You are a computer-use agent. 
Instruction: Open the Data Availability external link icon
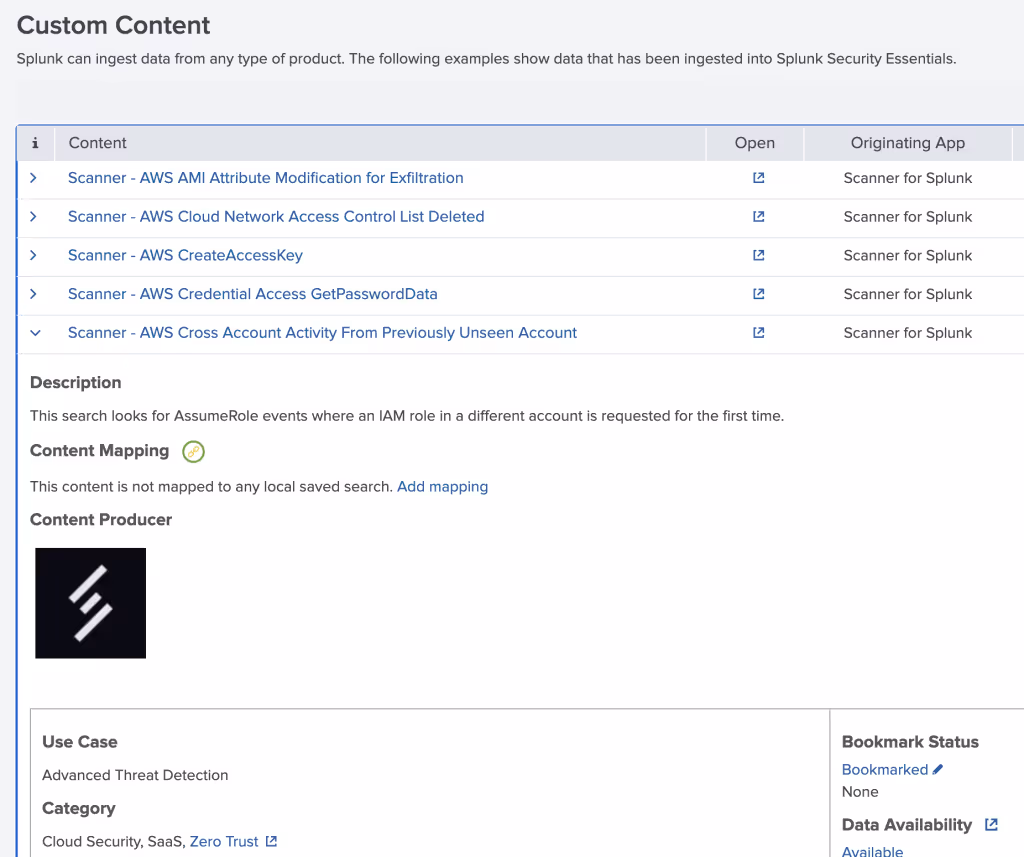[x=990, y=824]
